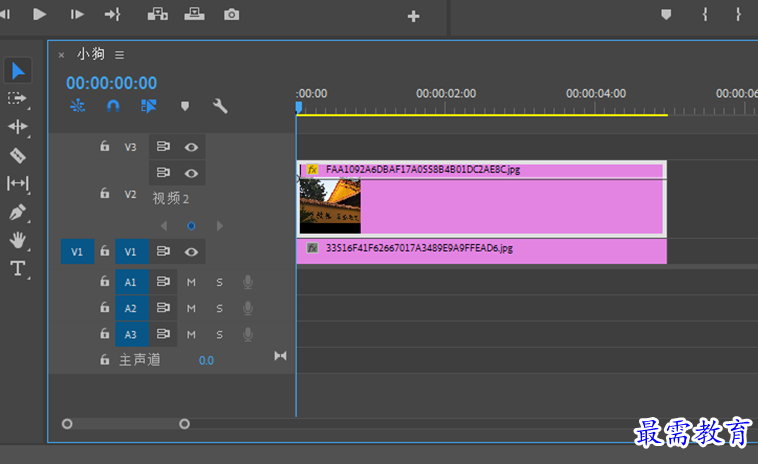Select the Slip tool
Screen dimensions: 758x464
18,183
